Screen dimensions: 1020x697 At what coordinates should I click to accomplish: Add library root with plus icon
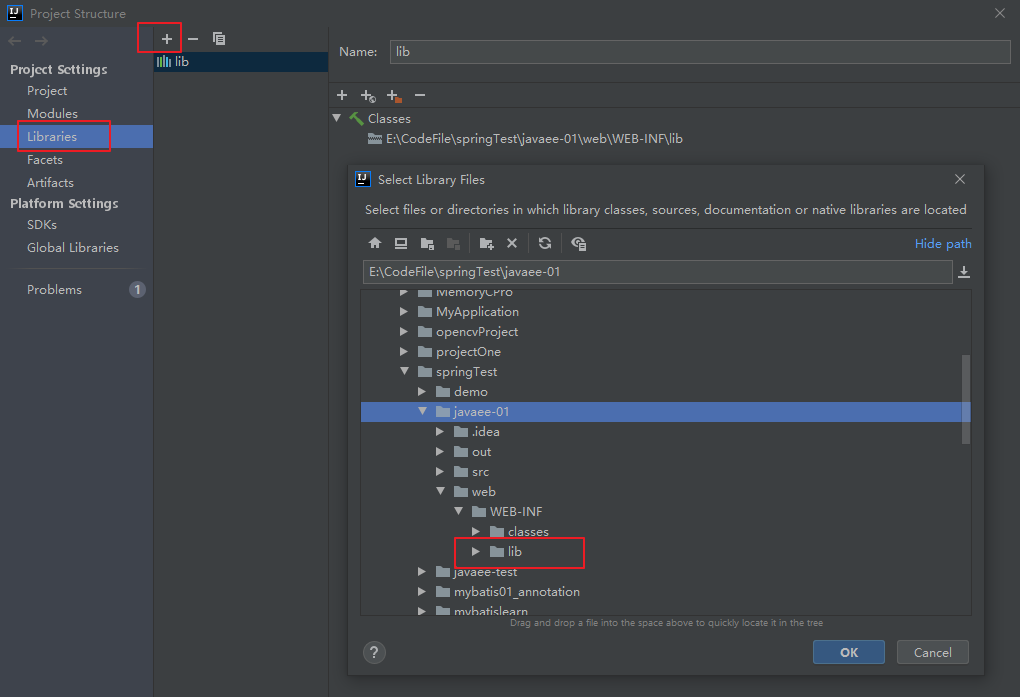pyautogui.click(x=342, y=96)
